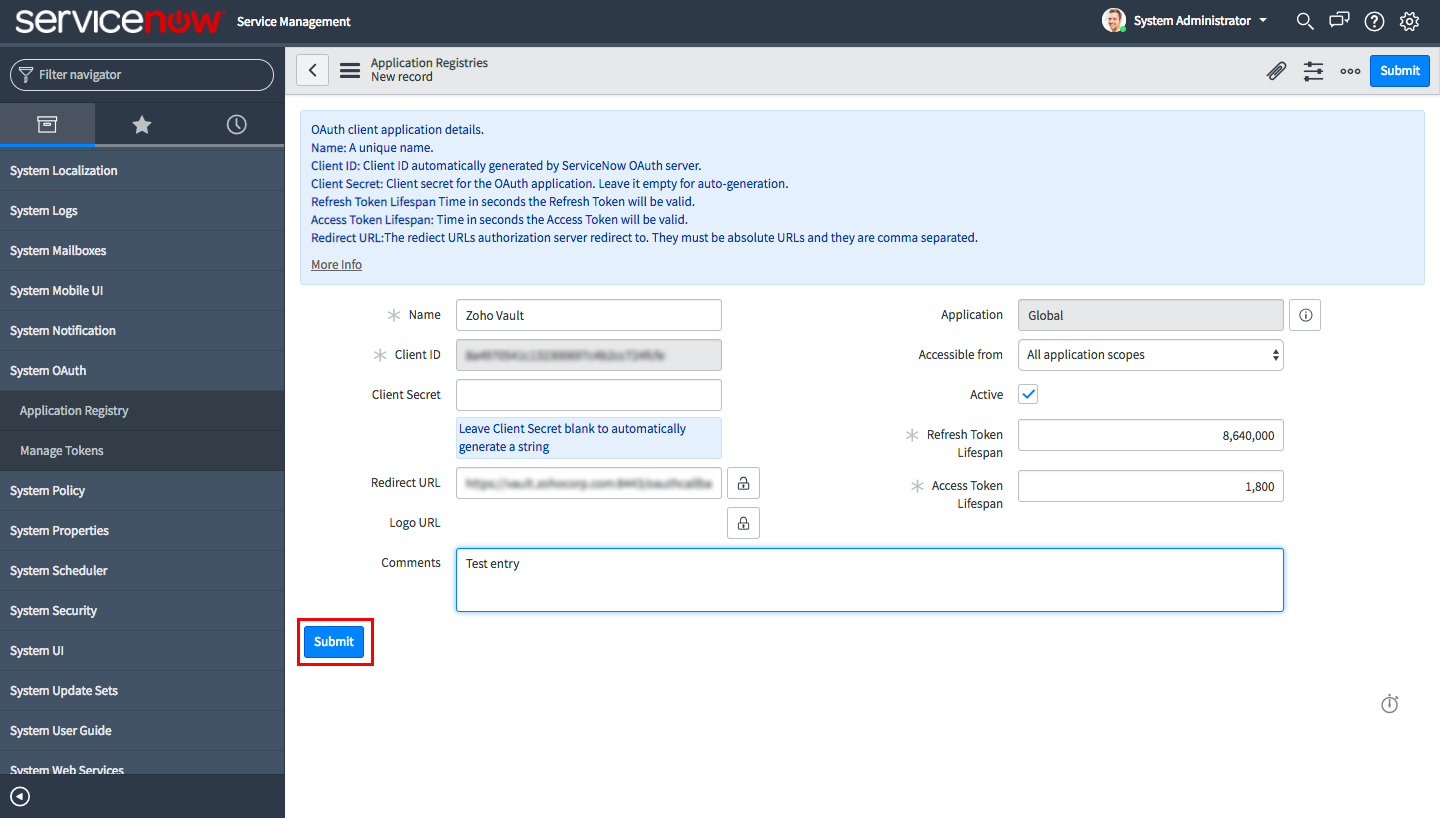
Task: Switch to the Favorites star tab
Action: point(142,124)
